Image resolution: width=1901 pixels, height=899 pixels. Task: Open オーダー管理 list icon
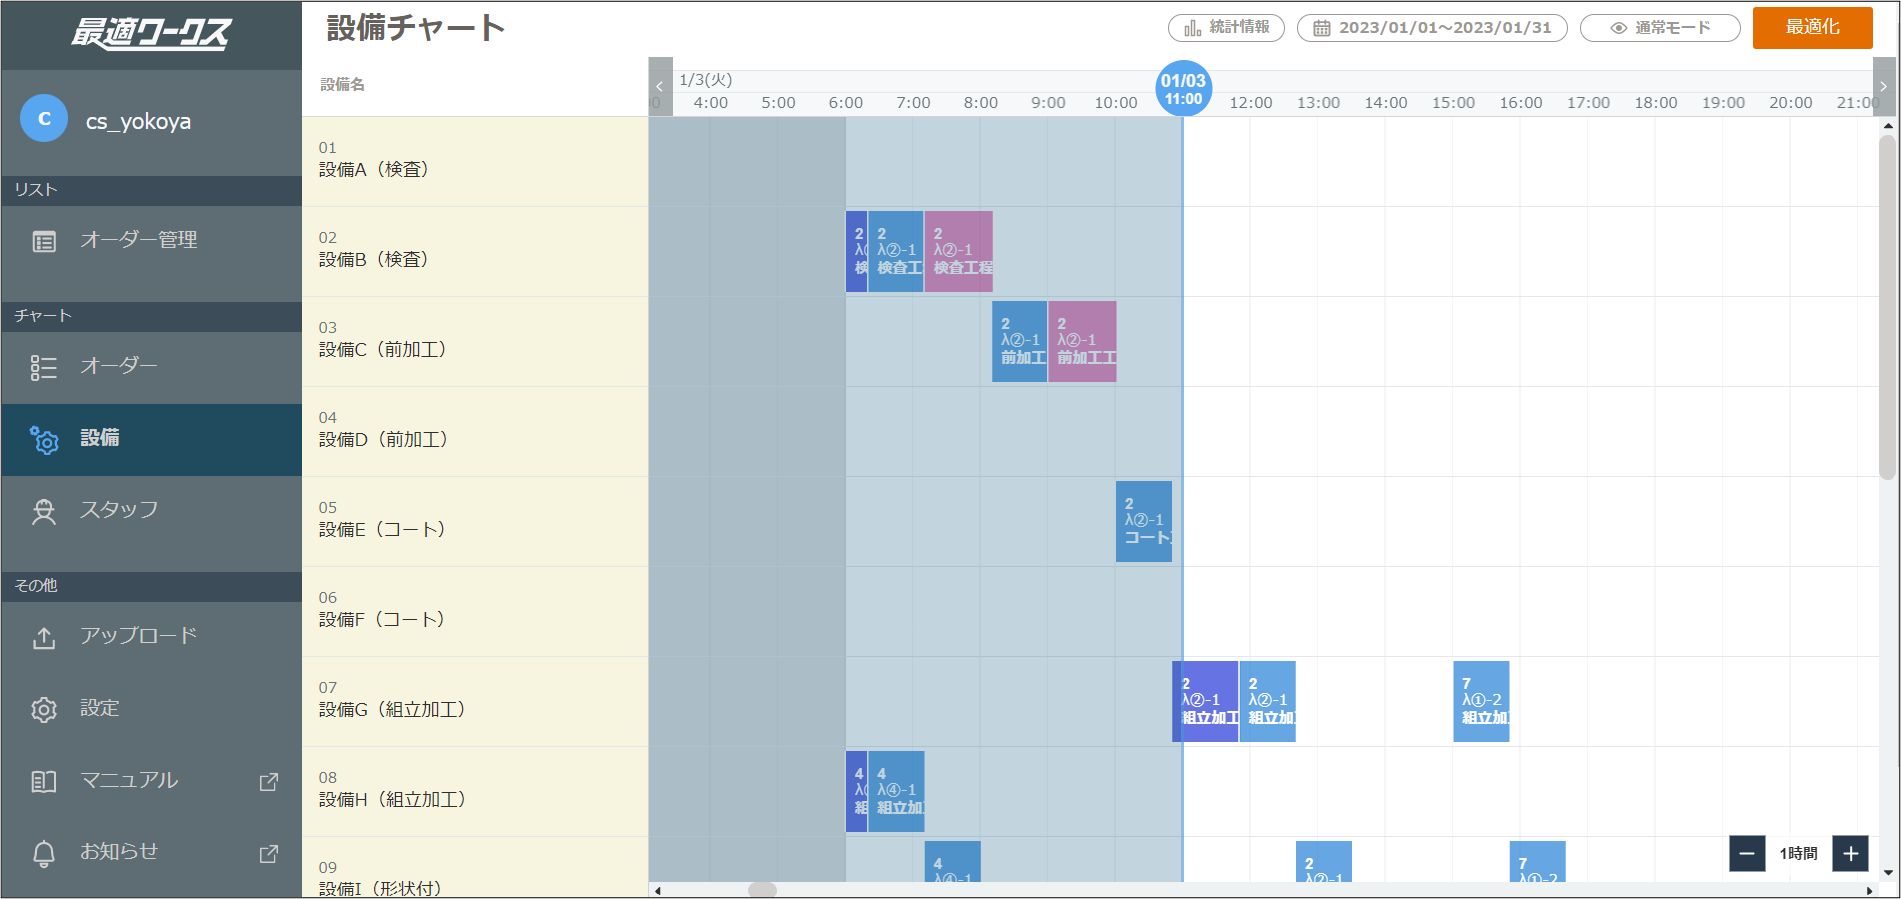[44, 241]
